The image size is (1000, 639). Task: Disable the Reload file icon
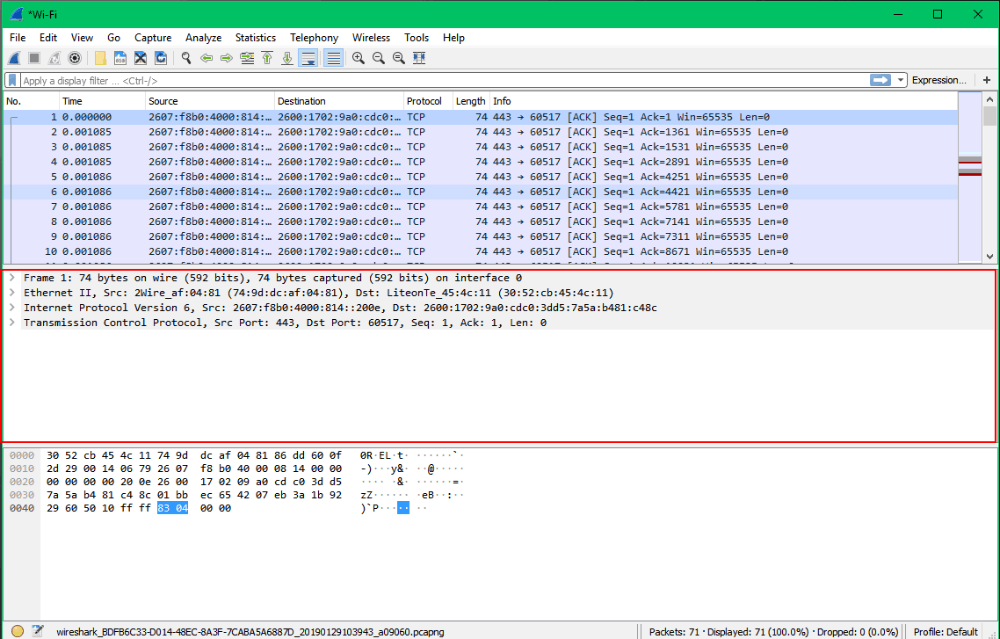(x=161, y=58)
